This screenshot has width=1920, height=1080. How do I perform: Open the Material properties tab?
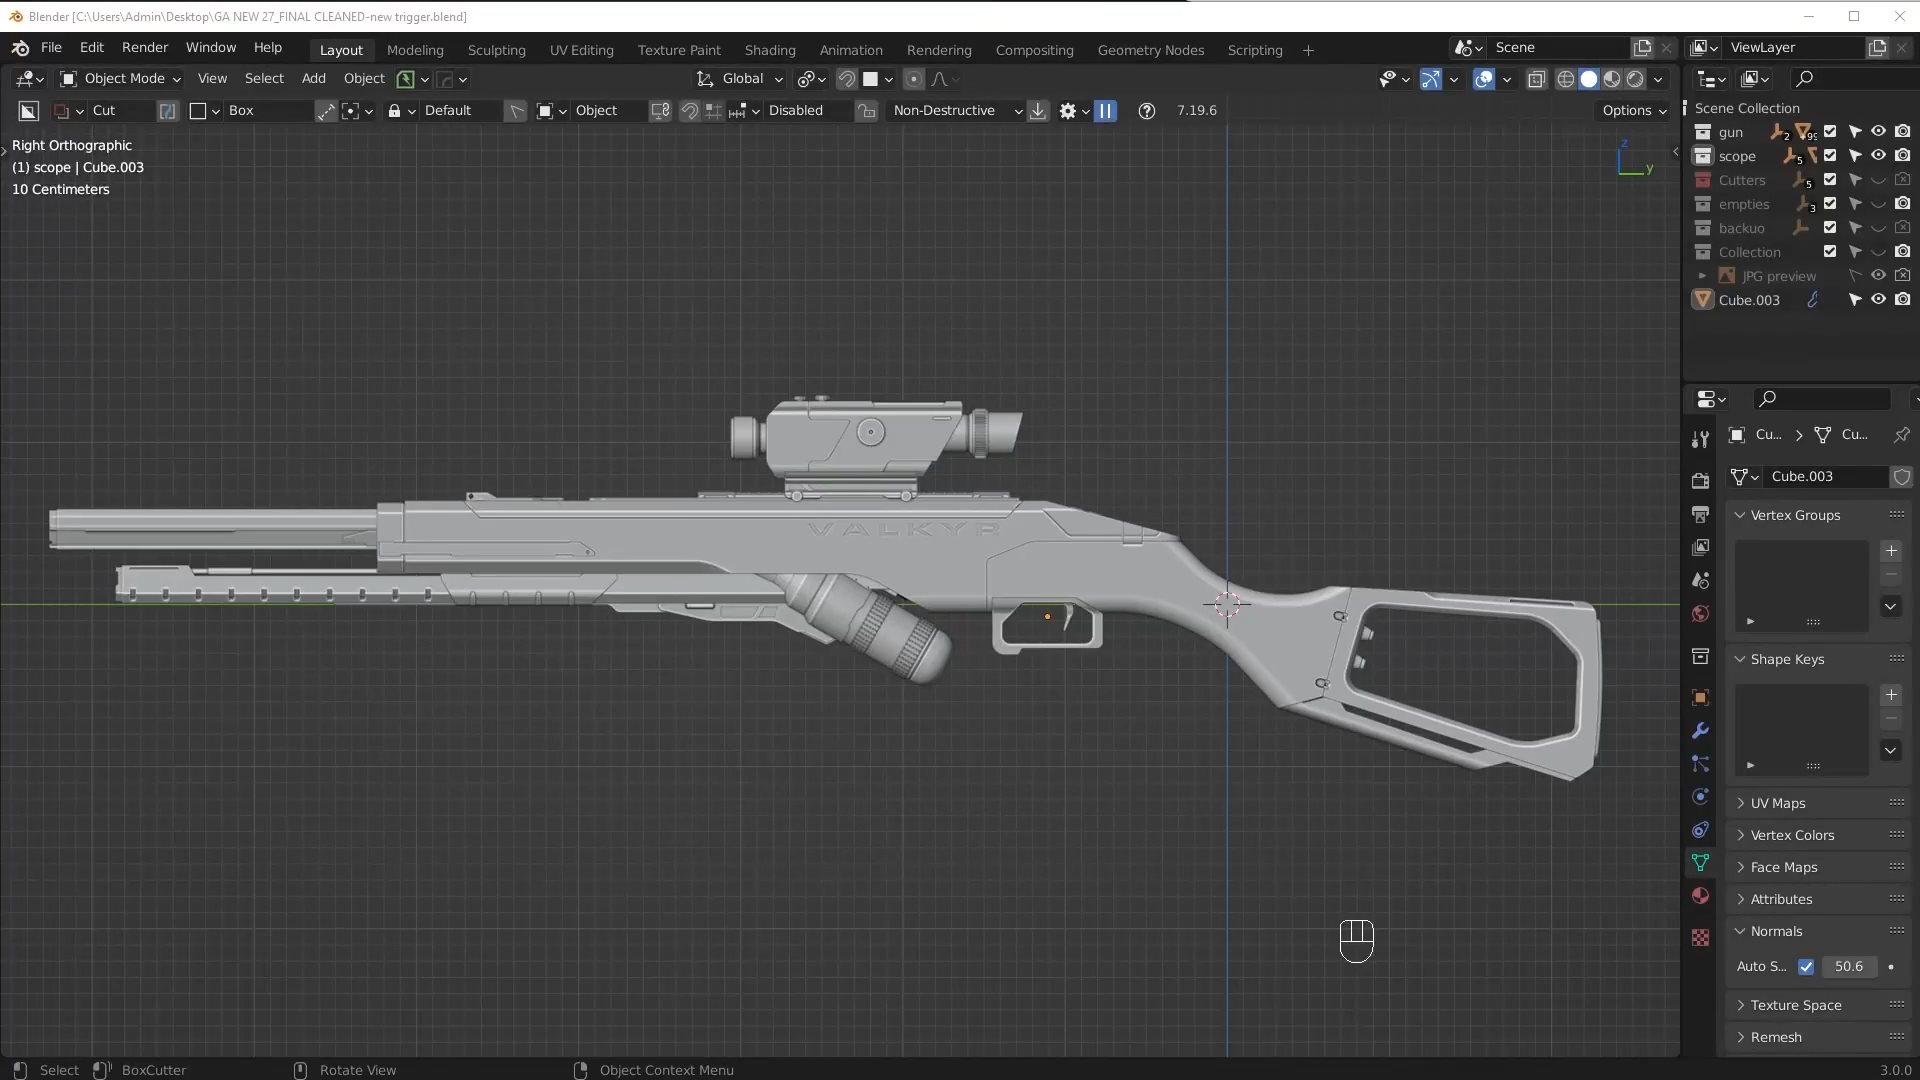(x=1700, y=896)
